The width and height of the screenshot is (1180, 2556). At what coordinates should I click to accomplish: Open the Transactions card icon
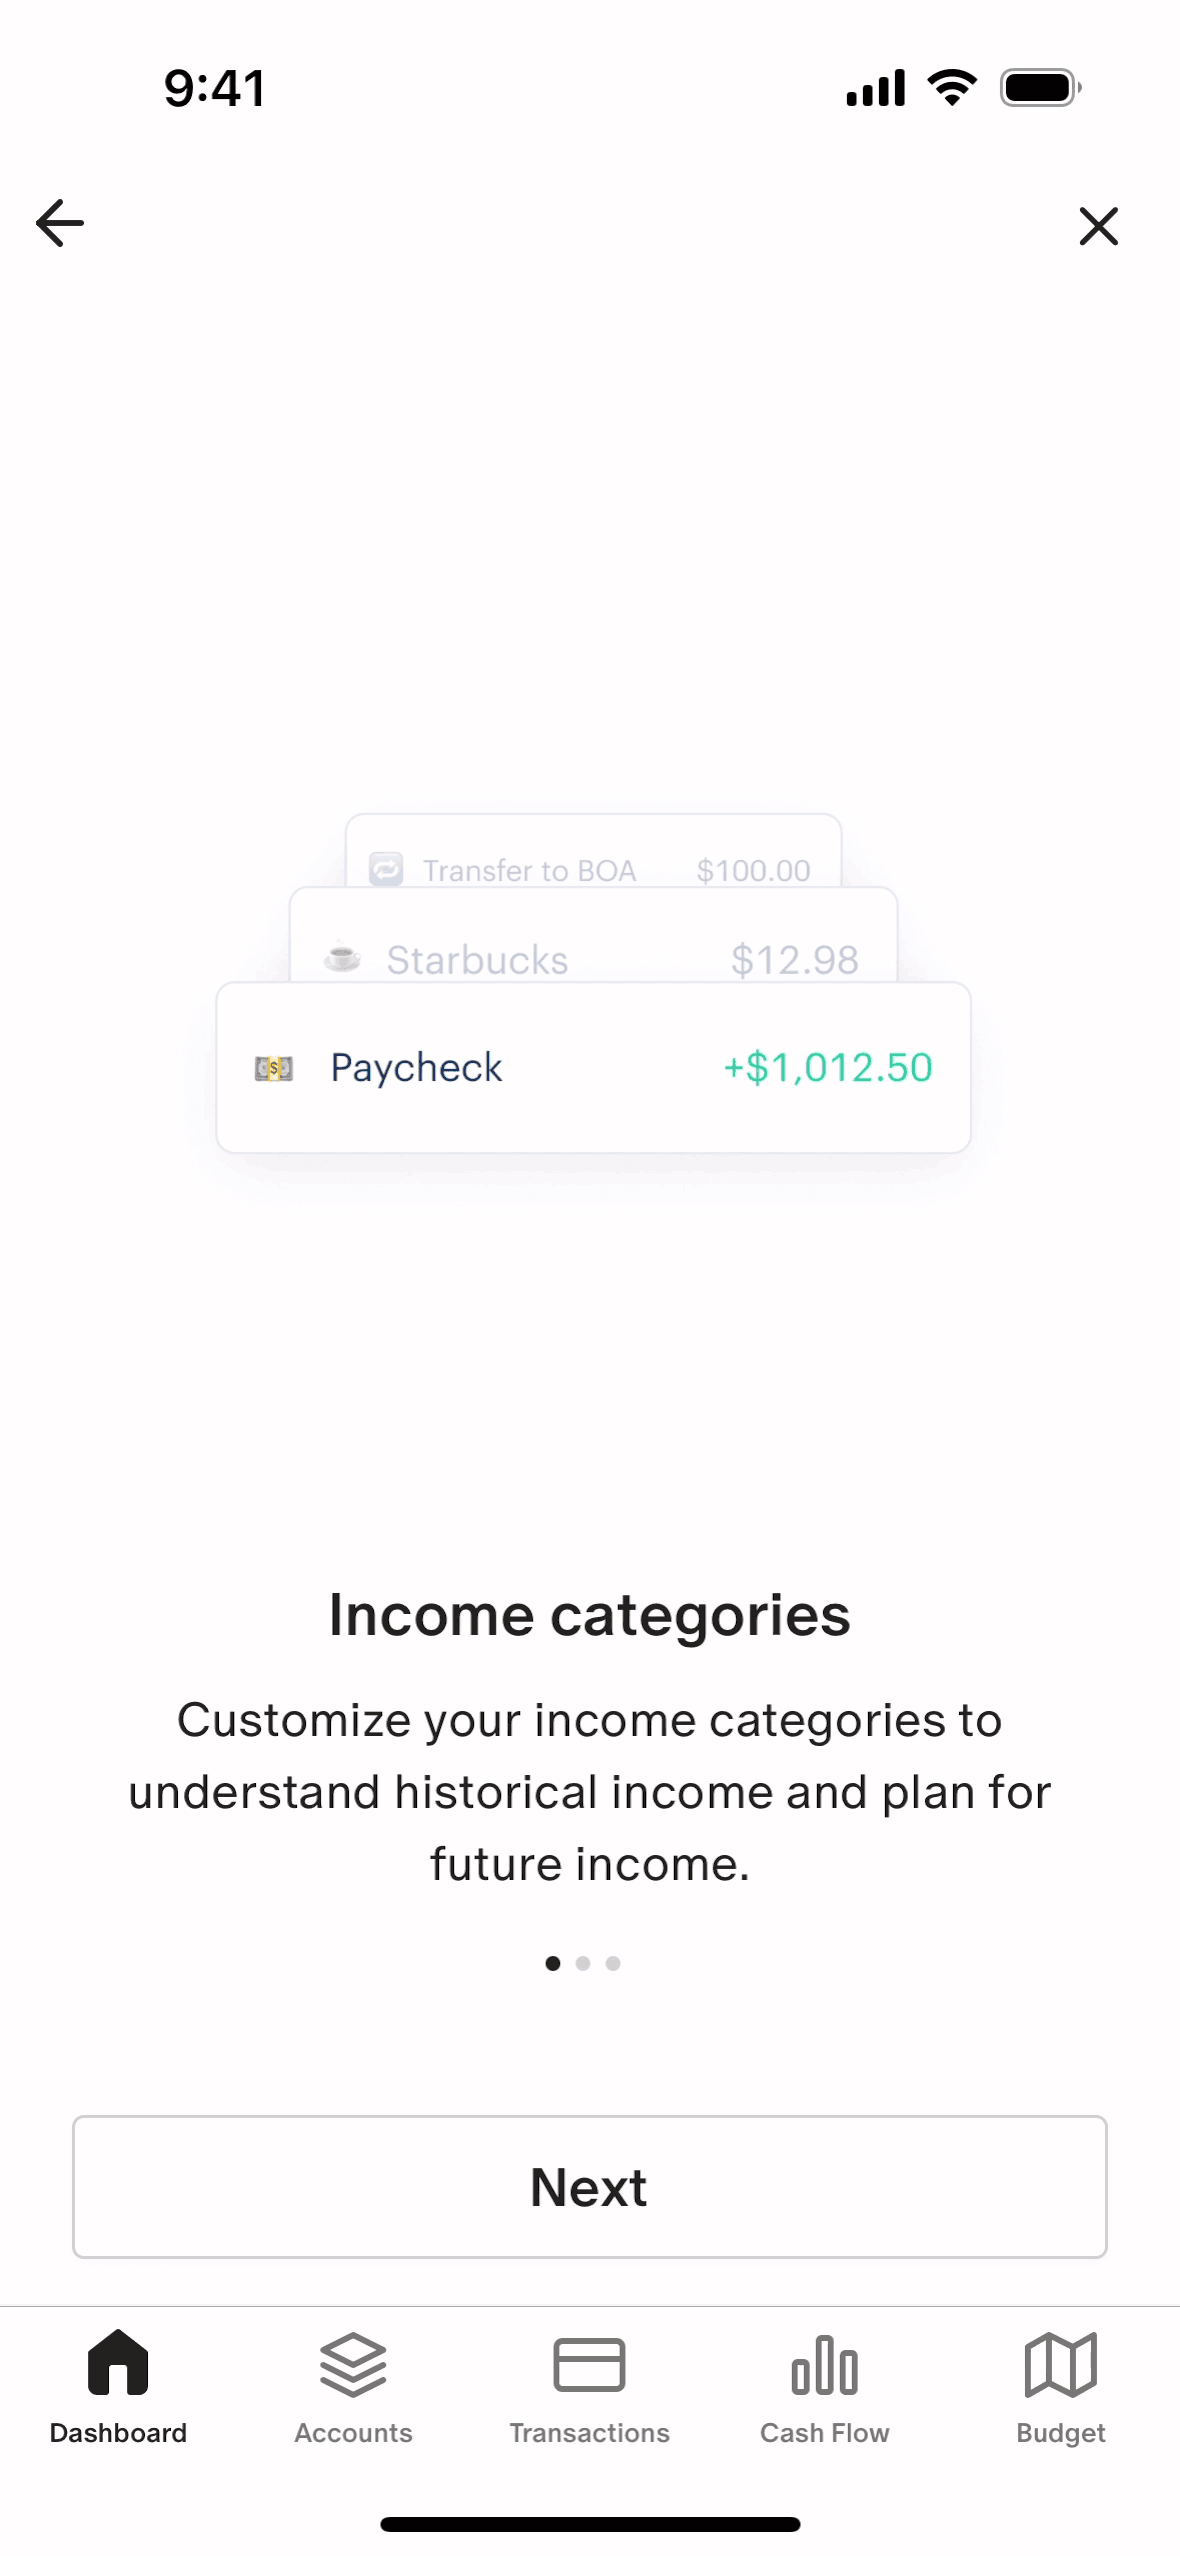[x=589, y=2365]
